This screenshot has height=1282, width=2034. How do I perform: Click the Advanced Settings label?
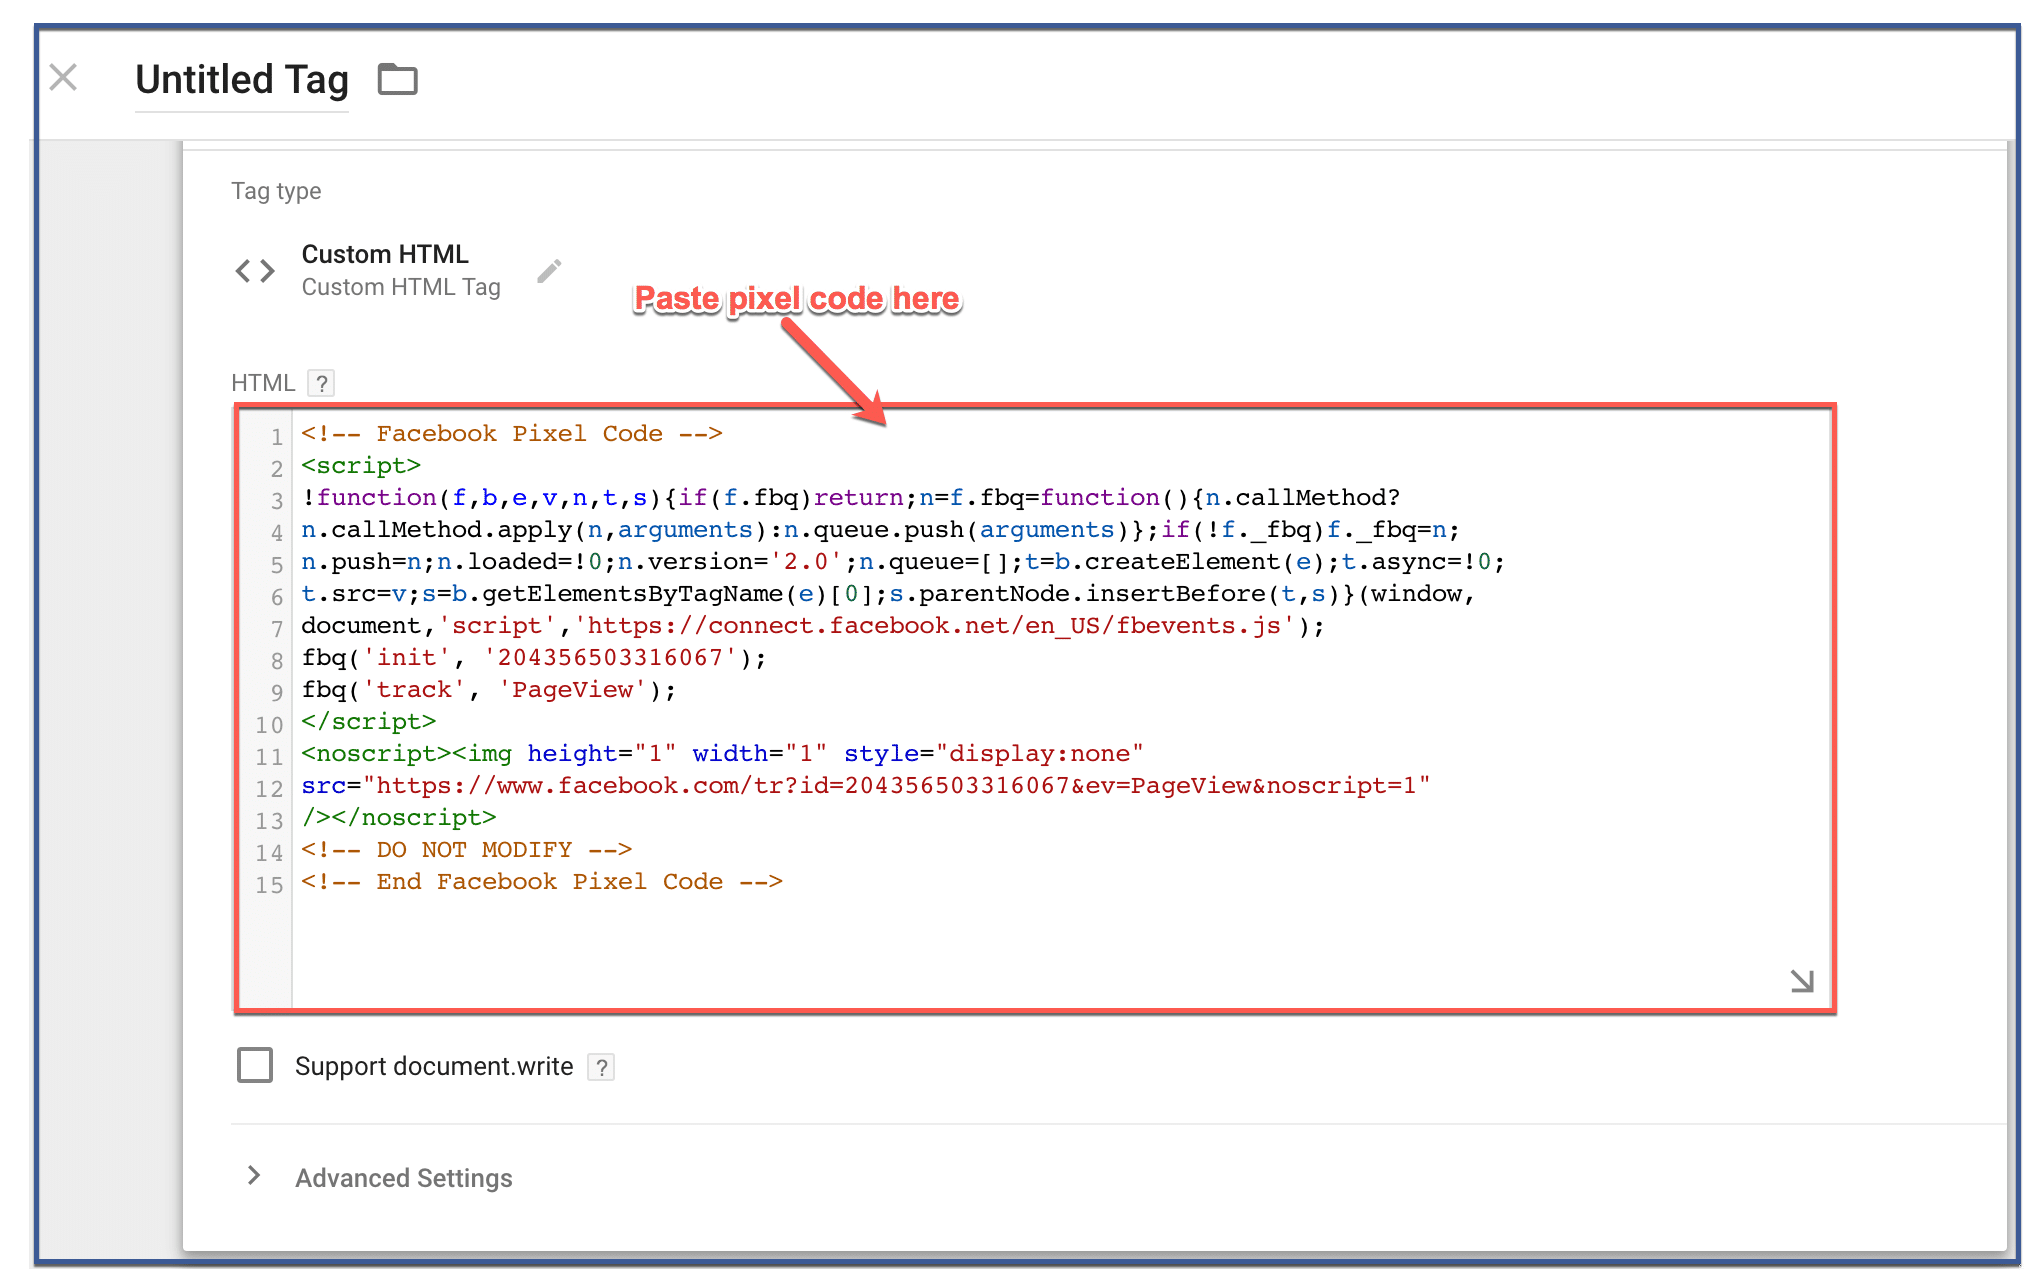[403, 1178]
